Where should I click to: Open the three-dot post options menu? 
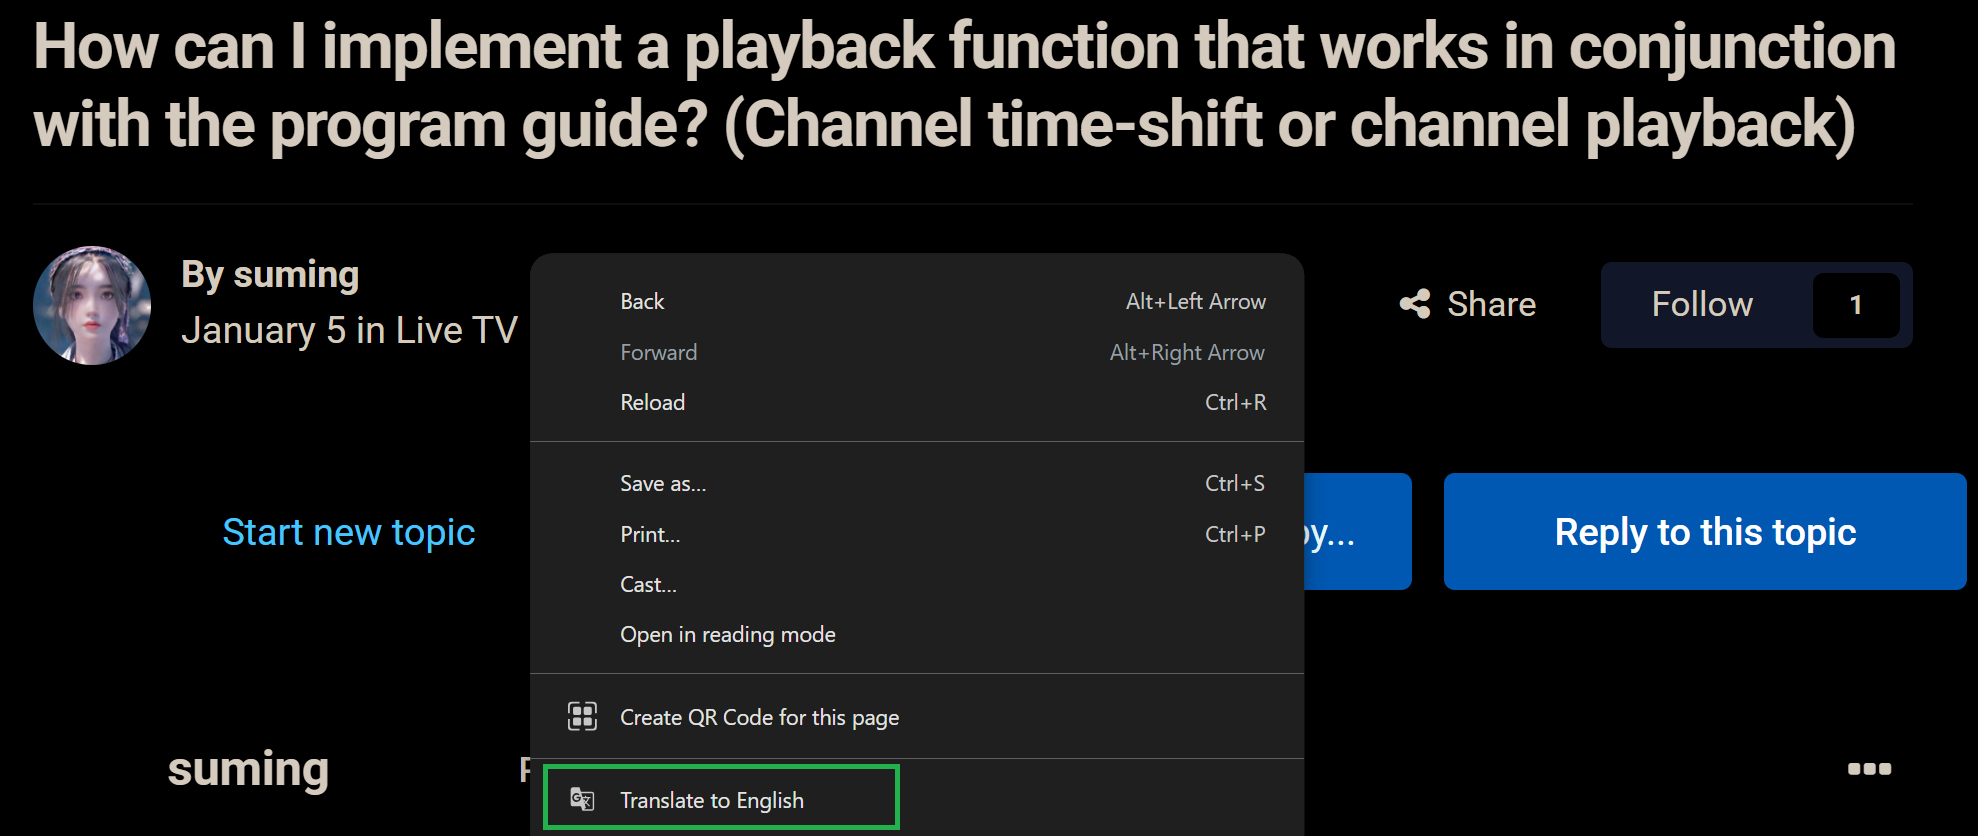tap(1868, 769)
